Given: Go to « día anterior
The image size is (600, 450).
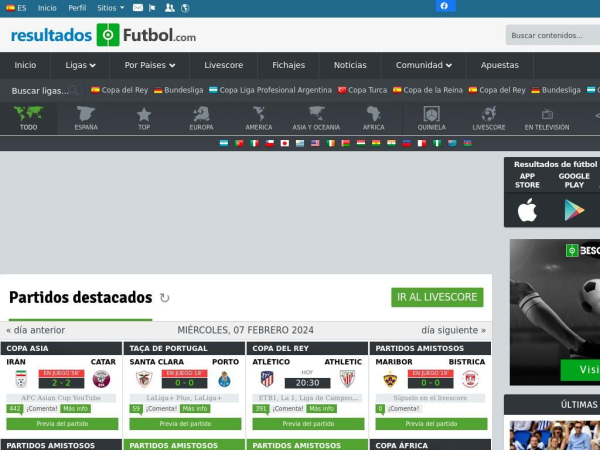Looking at the screenshot, I should [36, 330].
